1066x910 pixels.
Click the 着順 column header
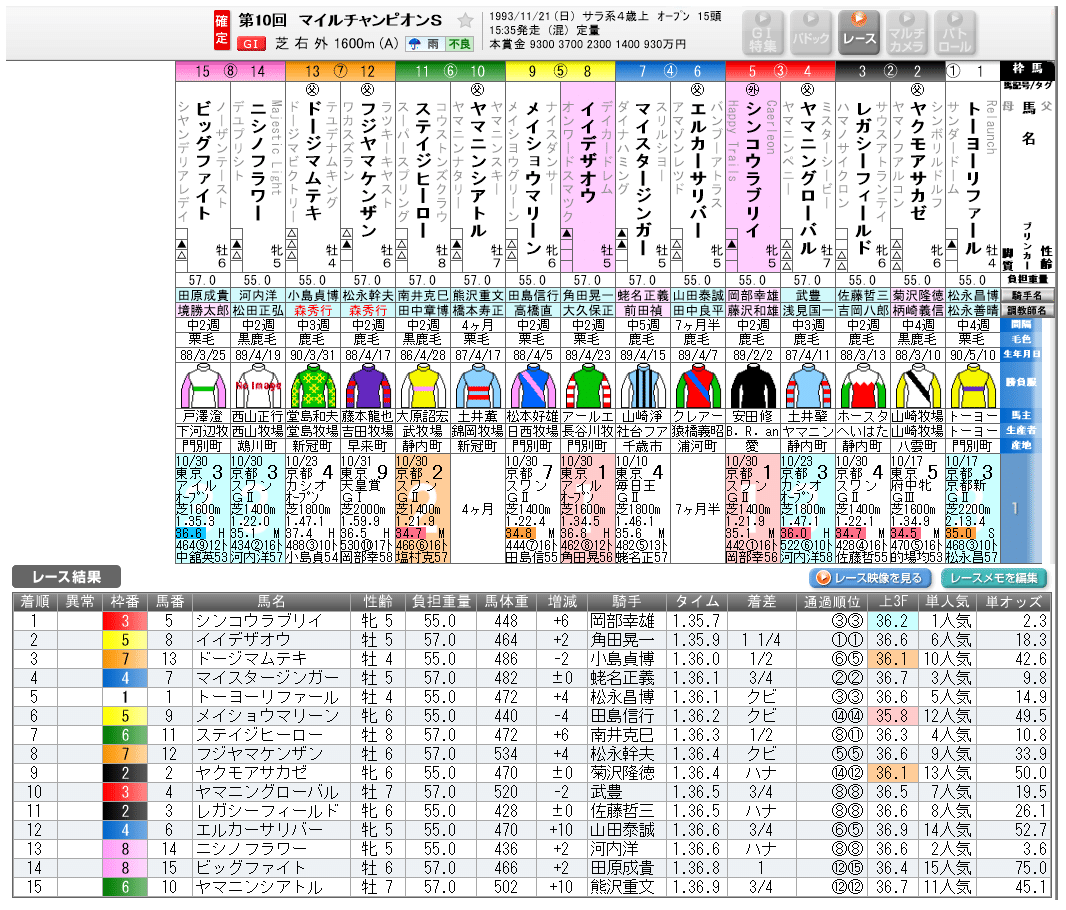click(x=35, y=601)
